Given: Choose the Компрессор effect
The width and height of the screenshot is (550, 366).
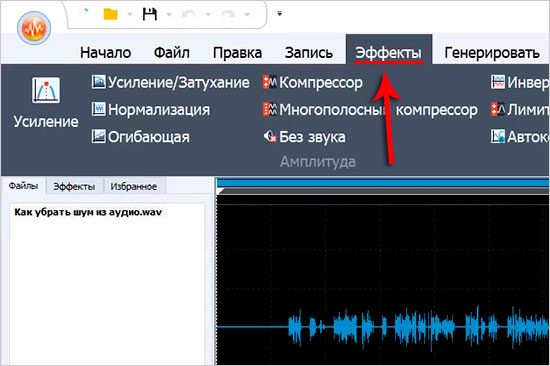Looking at the screenshot, I should tap(313, 83).
